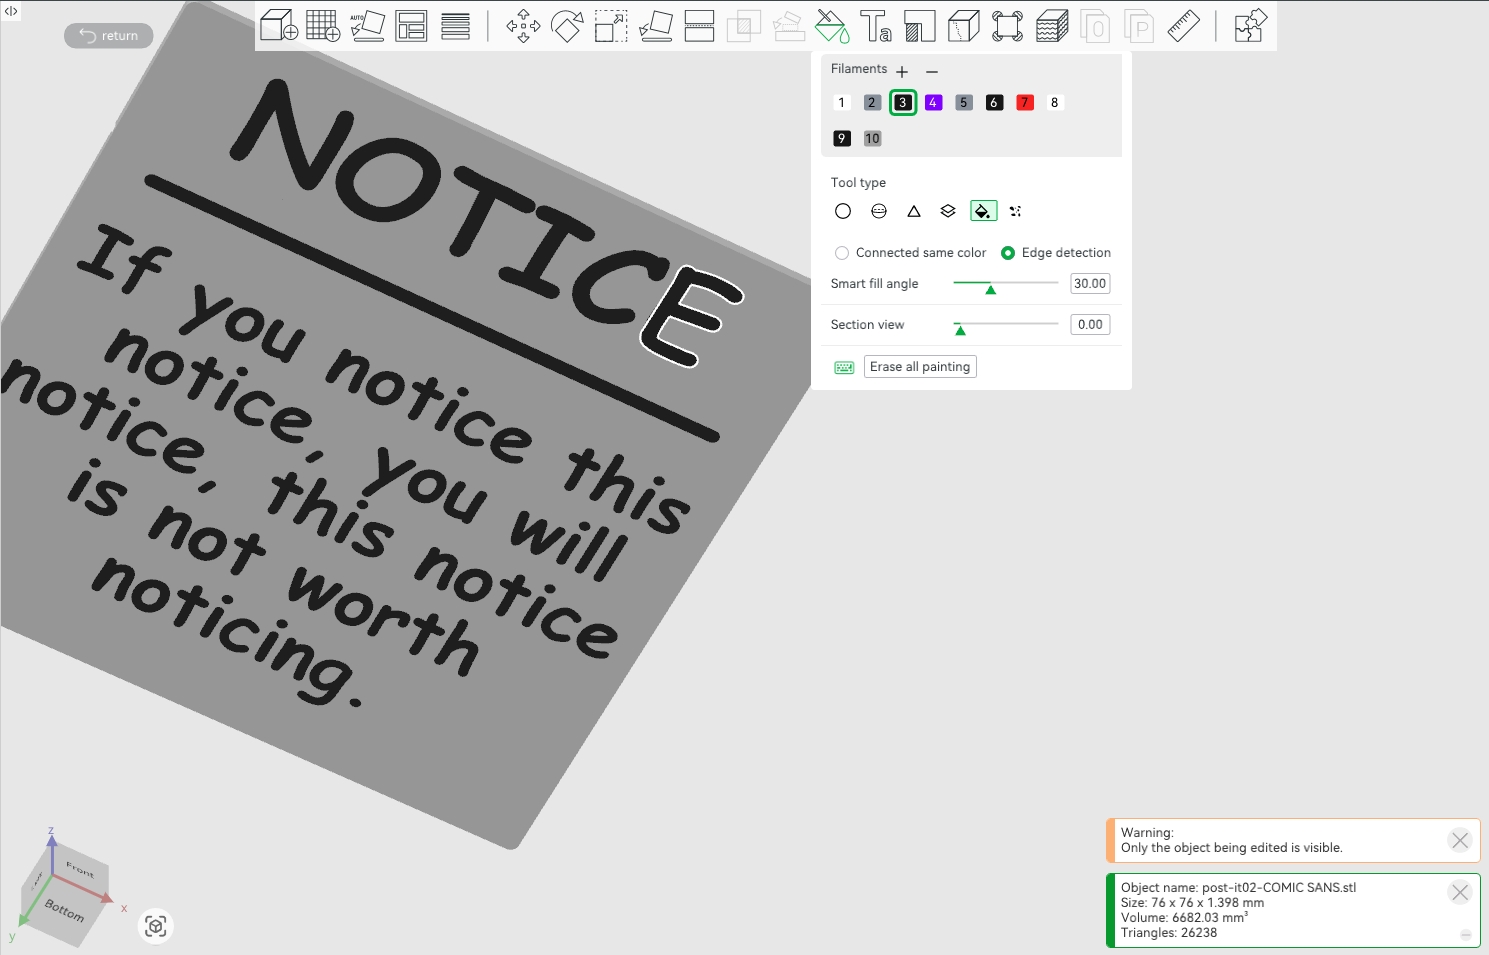Dismiss the visibility warning notification
This screenshot has height=955, width=1489.
tap(1460, 840)
